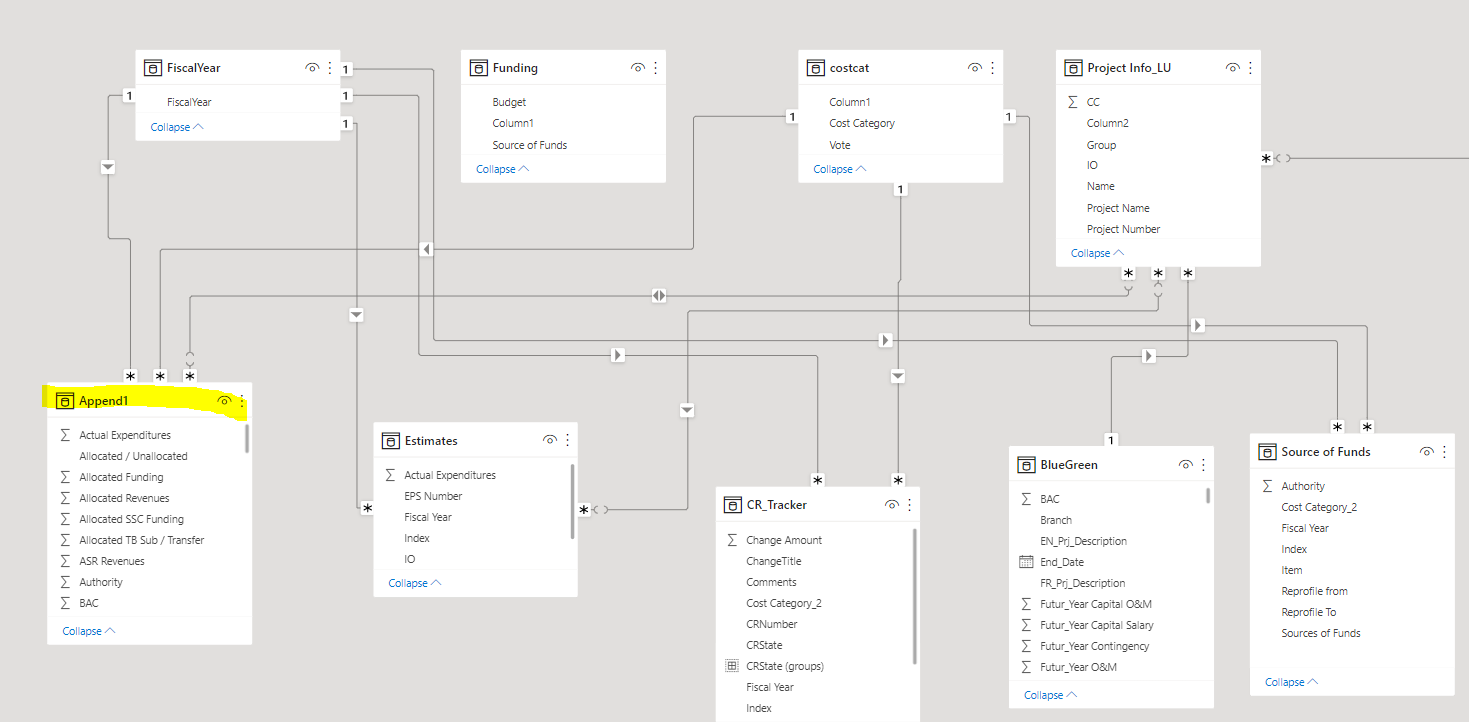The height and width of the screenshot is (722, 1469).
Task: Select the Cost Category field in costcat
Action: point(862,123)
